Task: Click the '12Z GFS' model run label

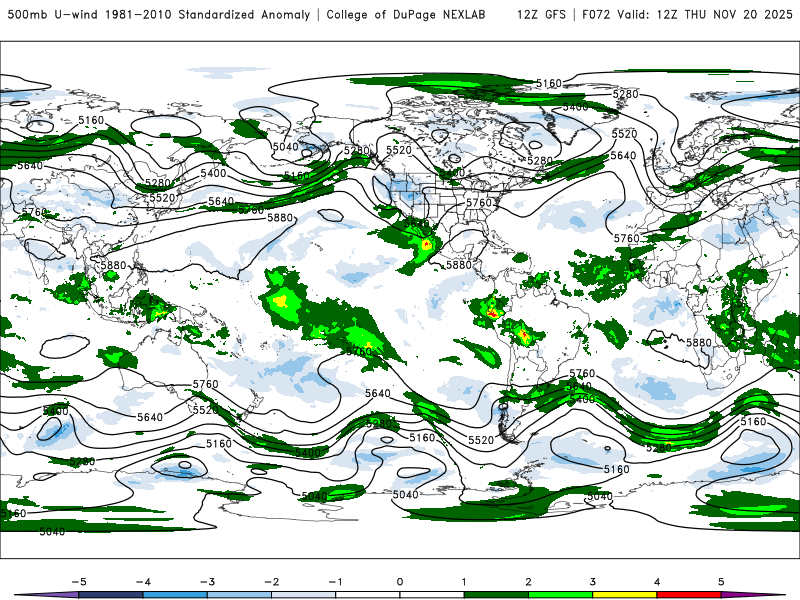Action: 541,14
